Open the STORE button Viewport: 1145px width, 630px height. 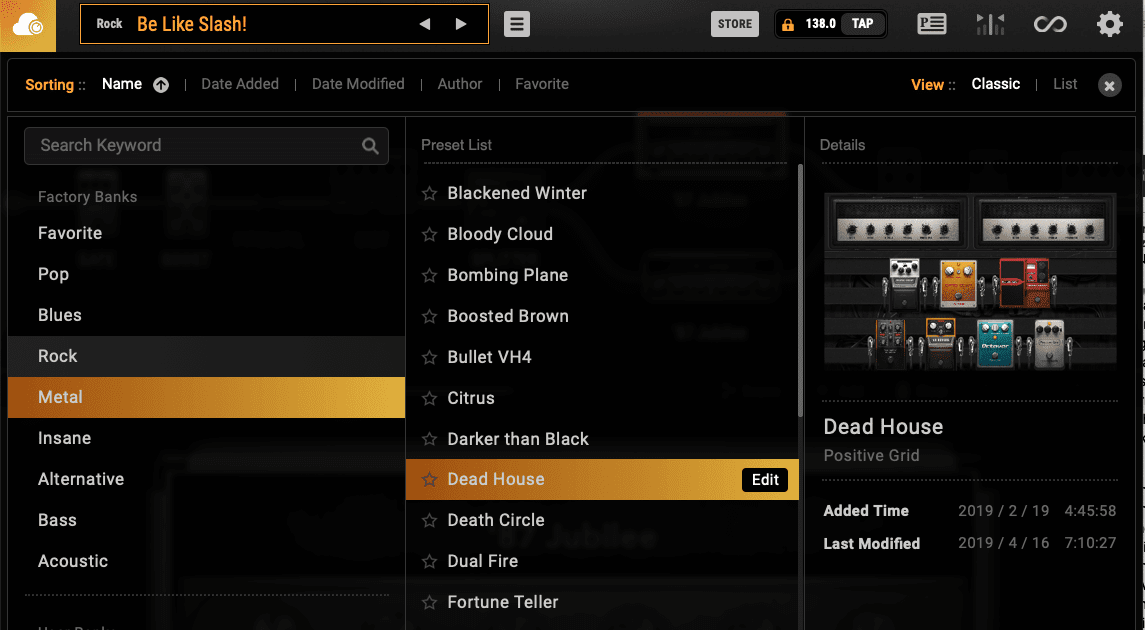click(735, 24)
